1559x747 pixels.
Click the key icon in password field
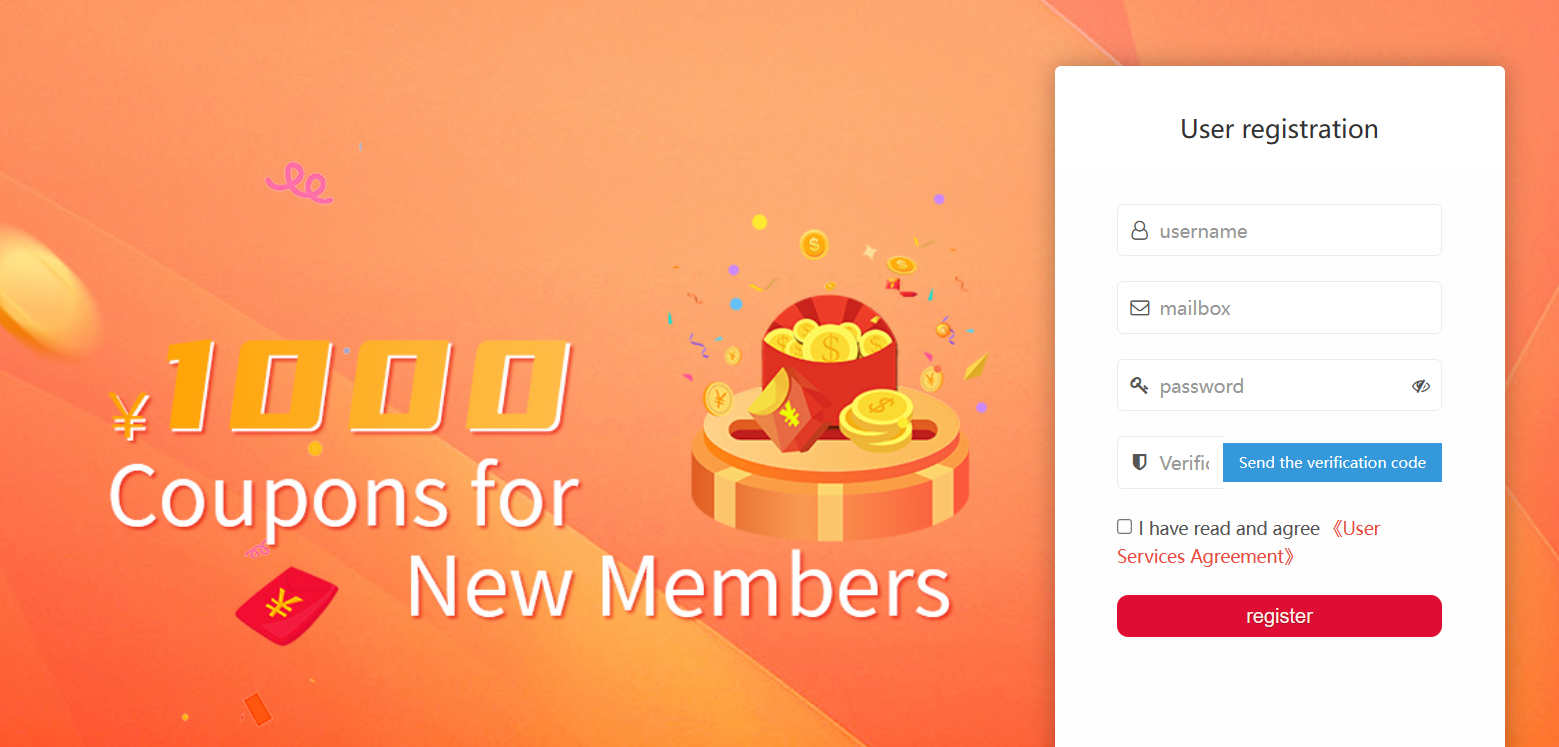[x=1139, y=385]
